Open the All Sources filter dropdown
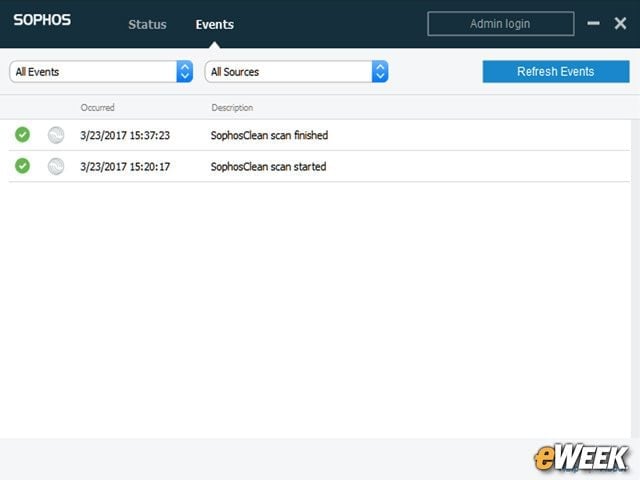 [296, 72]
